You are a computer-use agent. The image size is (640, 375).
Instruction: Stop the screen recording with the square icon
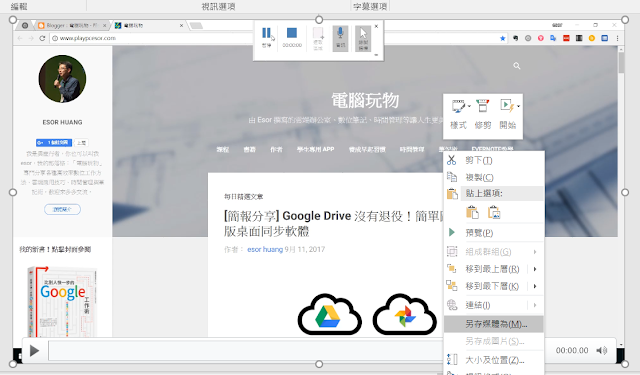pos(292,33)
